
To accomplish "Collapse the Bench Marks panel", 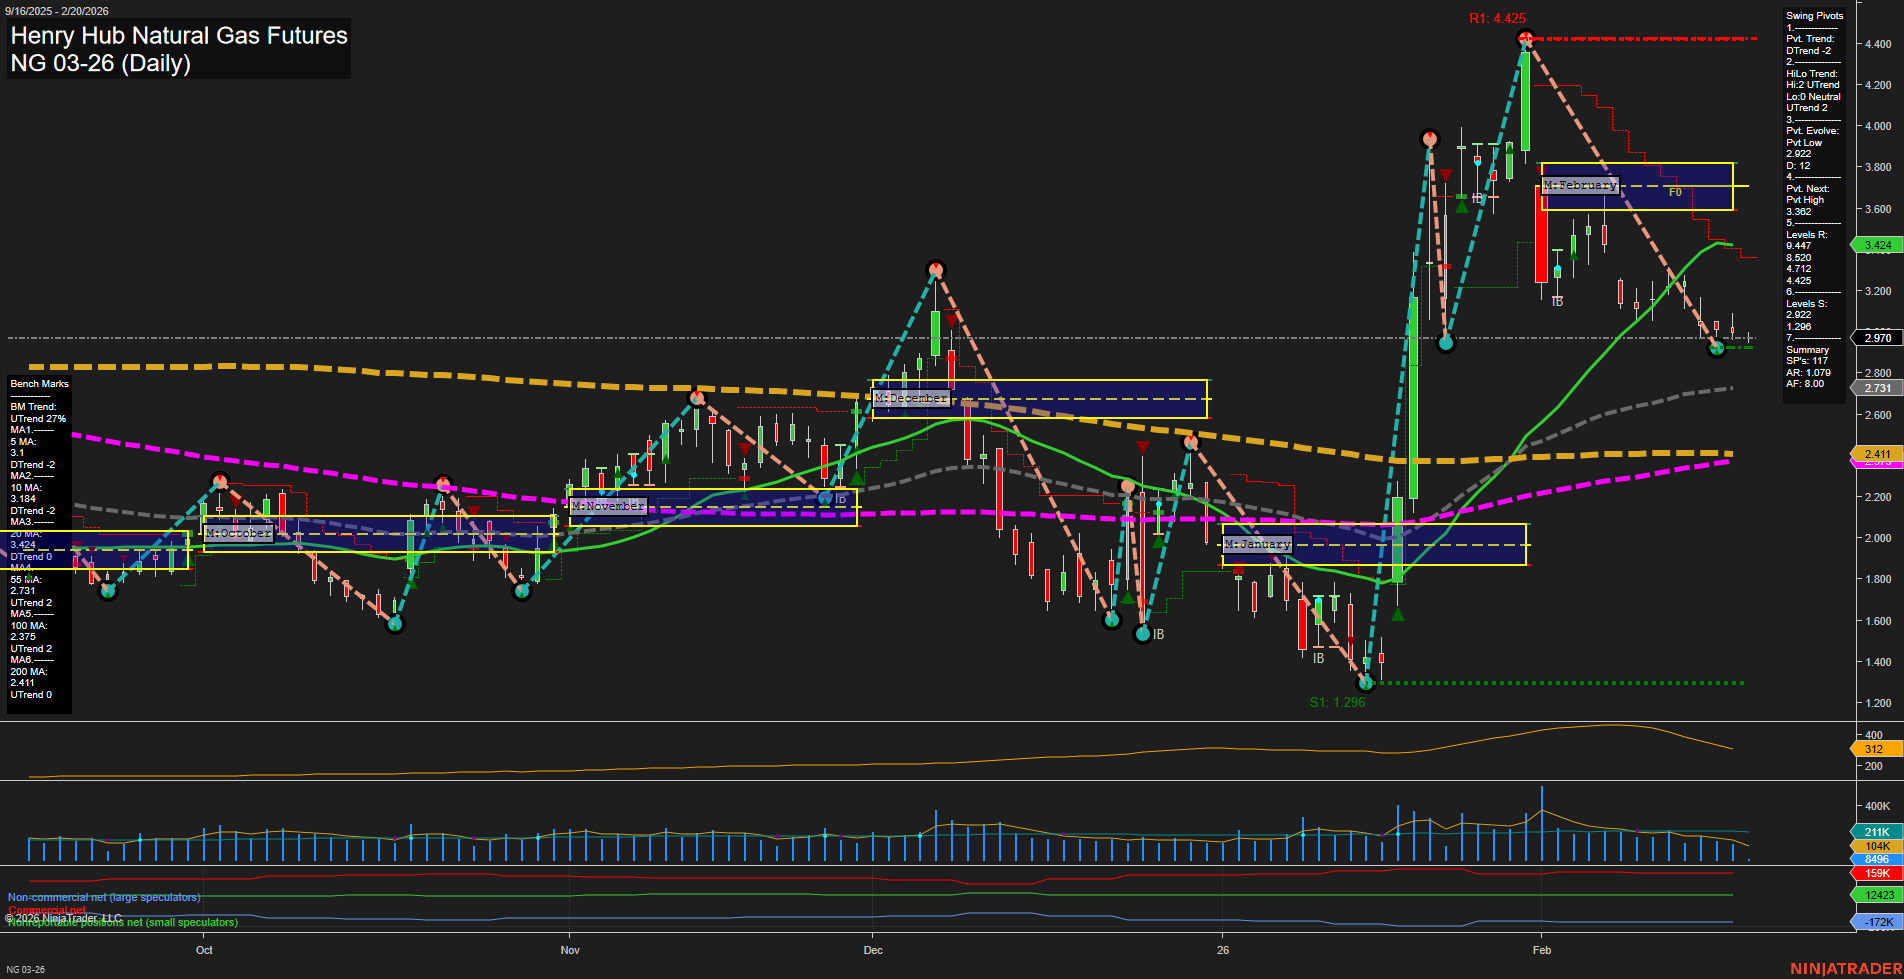I will point(38,383).
